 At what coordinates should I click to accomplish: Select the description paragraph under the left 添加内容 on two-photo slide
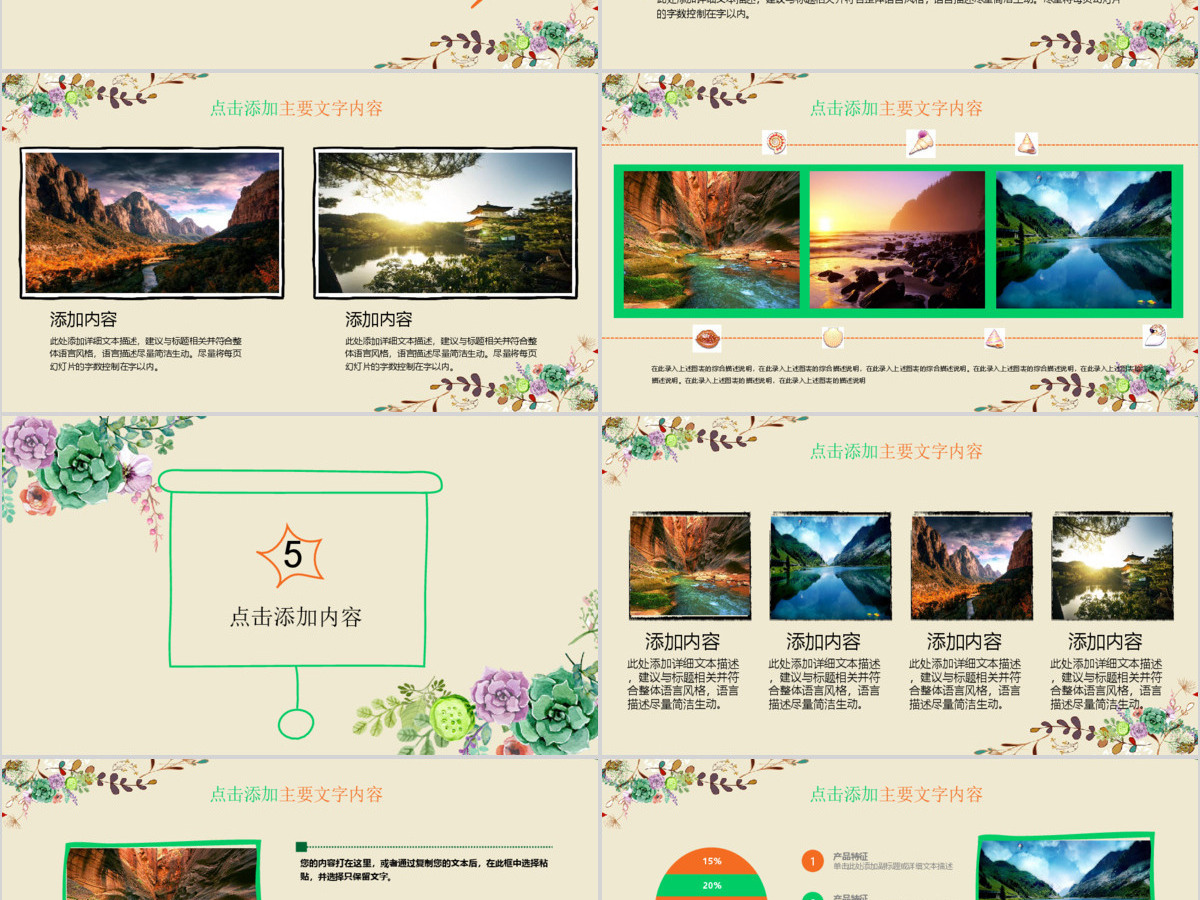coord(146,354)
